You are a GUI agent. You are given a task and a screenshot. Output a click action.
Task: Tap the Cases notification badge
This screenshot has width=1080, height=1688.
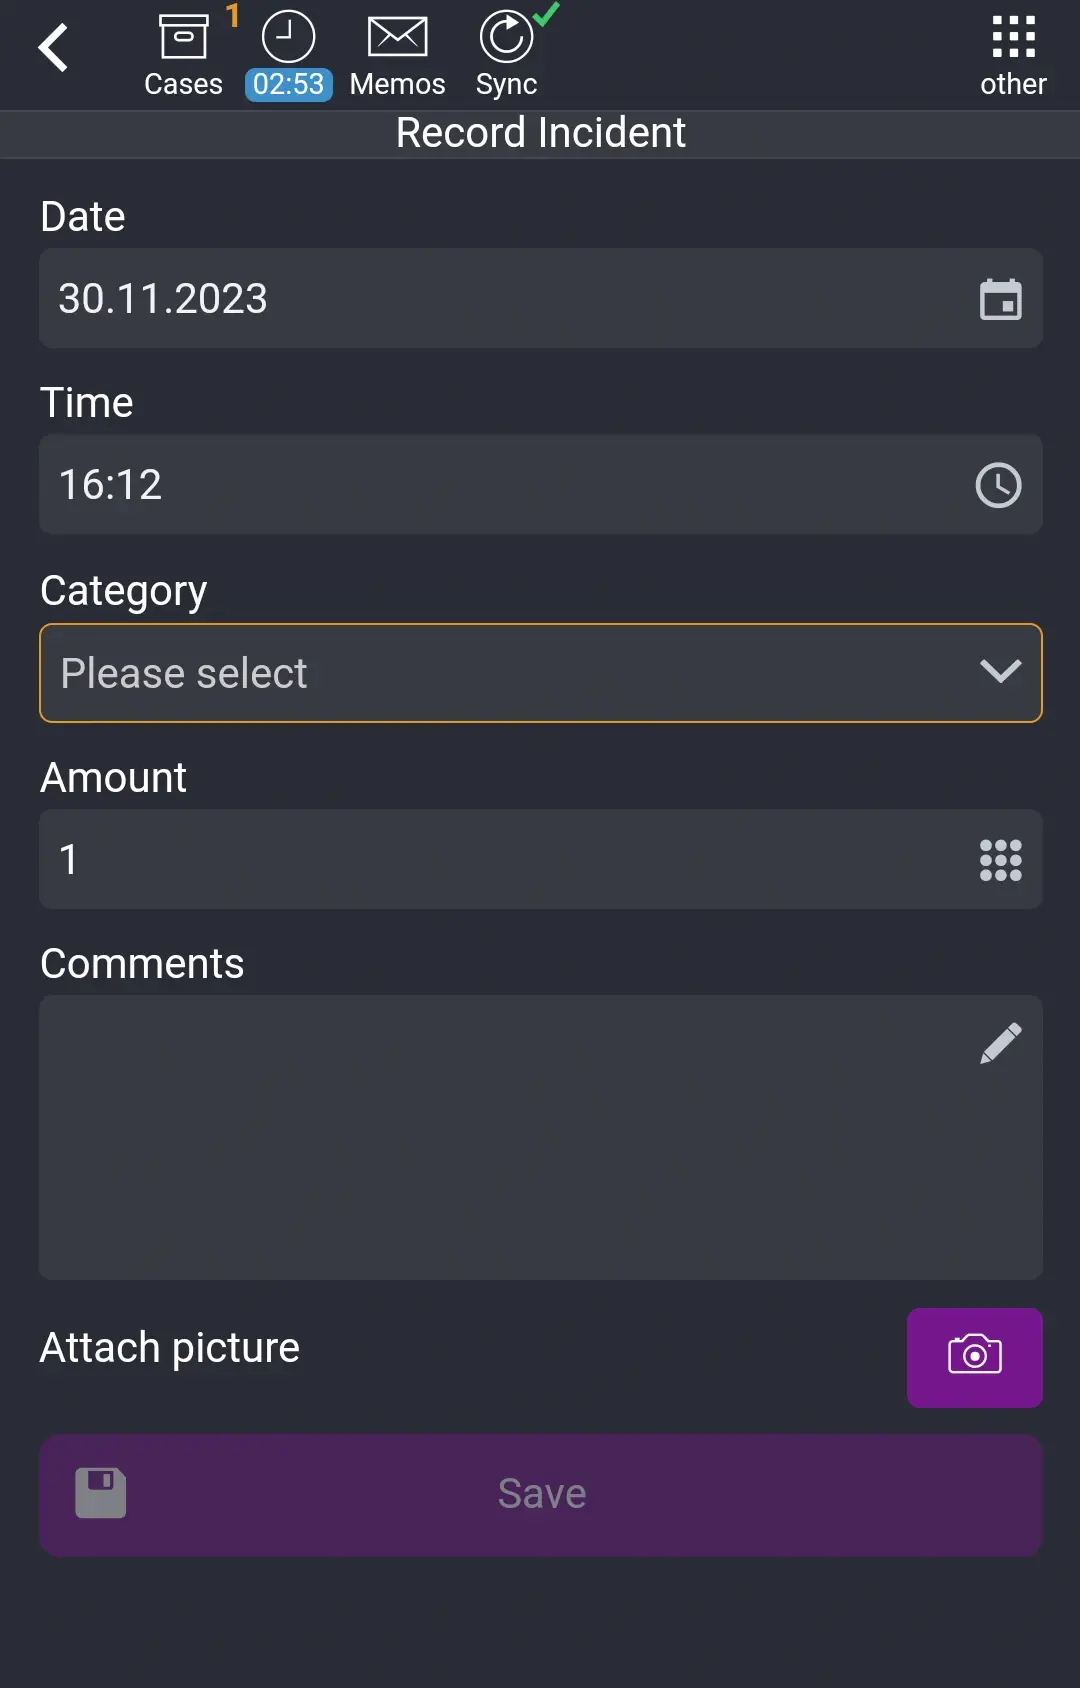(x=231, y=14)
